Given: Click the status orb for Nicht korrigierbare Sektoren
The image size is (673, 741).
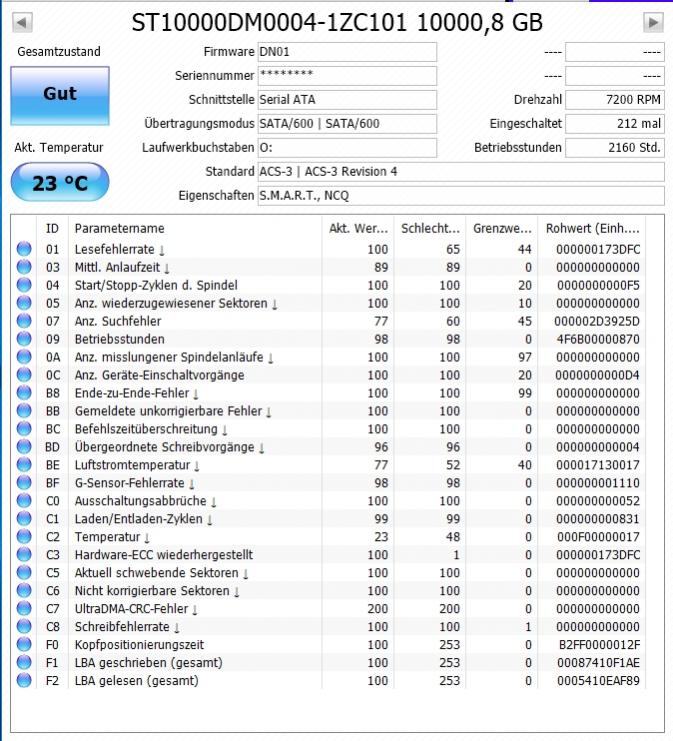Looking at the screenshot, I should [x=24, y=590].
